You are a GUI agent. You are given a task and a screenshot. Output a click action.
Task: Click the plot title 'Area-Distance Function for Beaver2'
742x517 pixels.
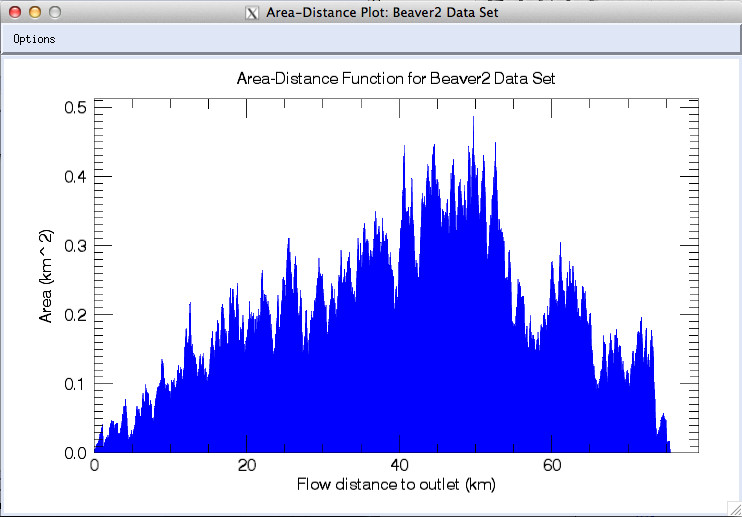tap(395, 78)
